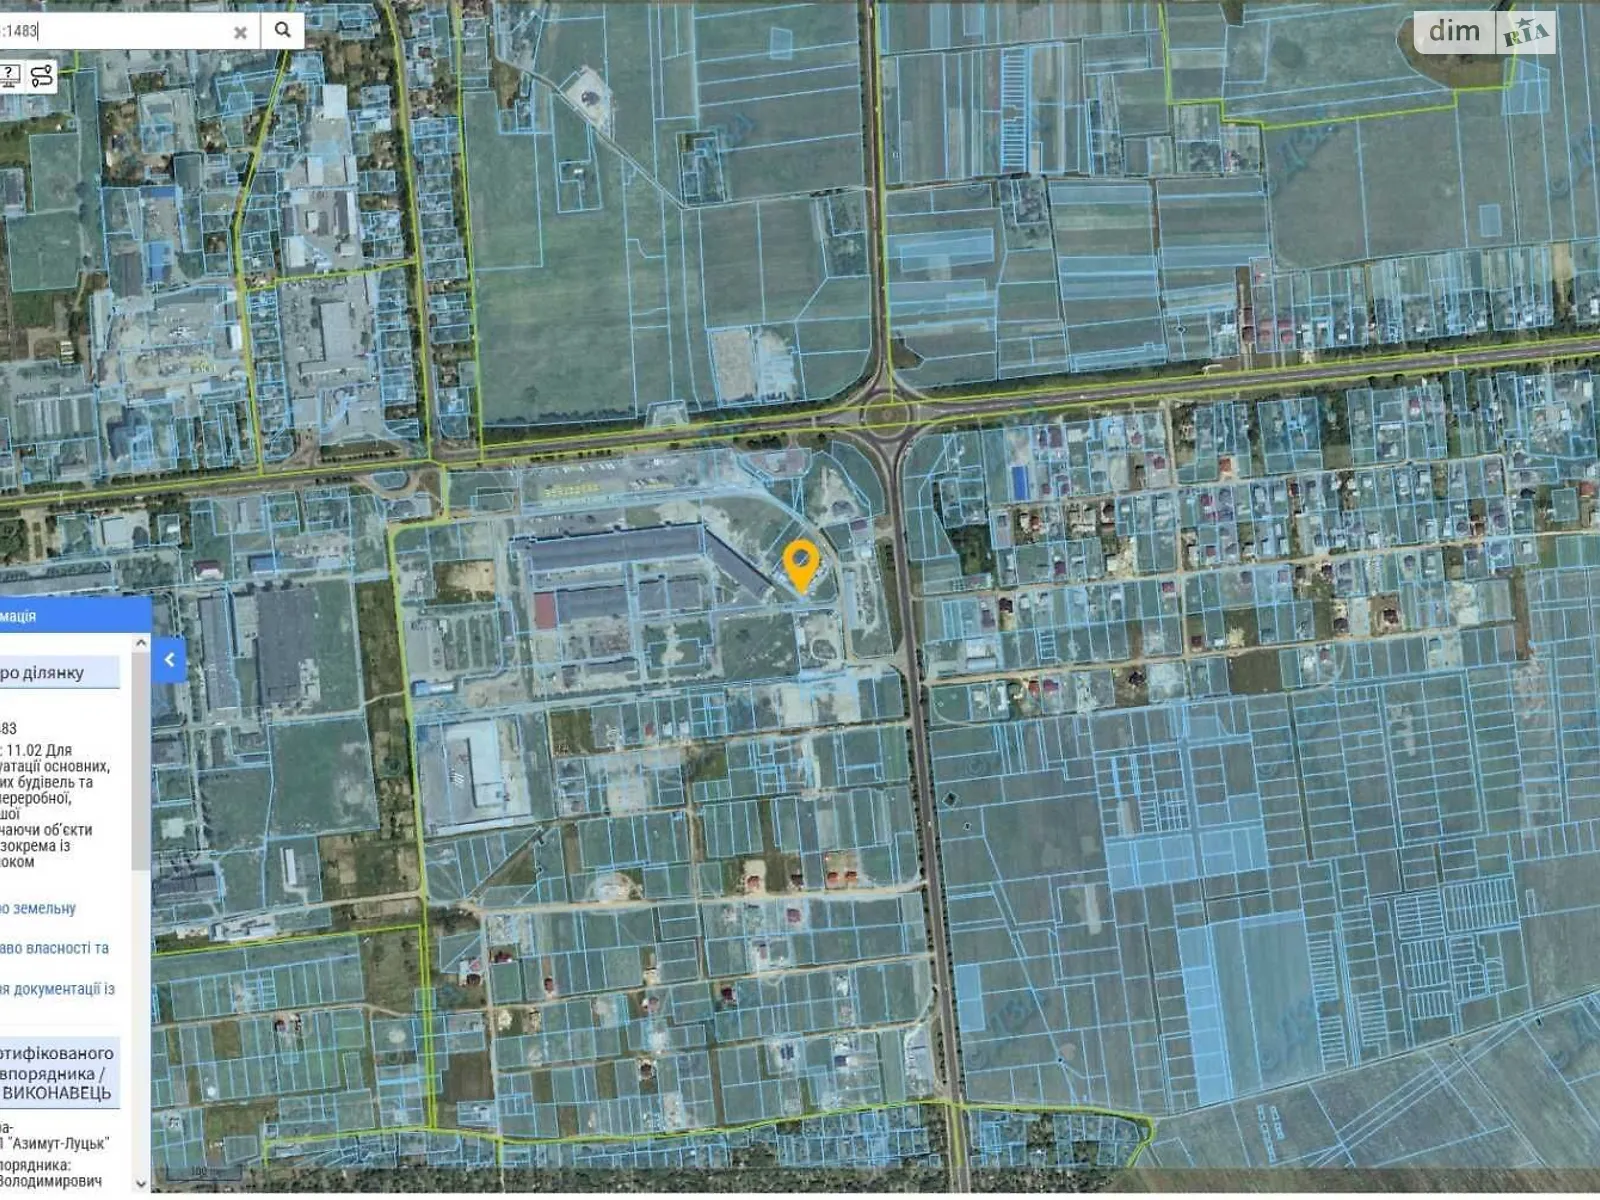Viewport: 1600px width, 1200px height.
Task: Clear the search field with X
Action: 240,32
